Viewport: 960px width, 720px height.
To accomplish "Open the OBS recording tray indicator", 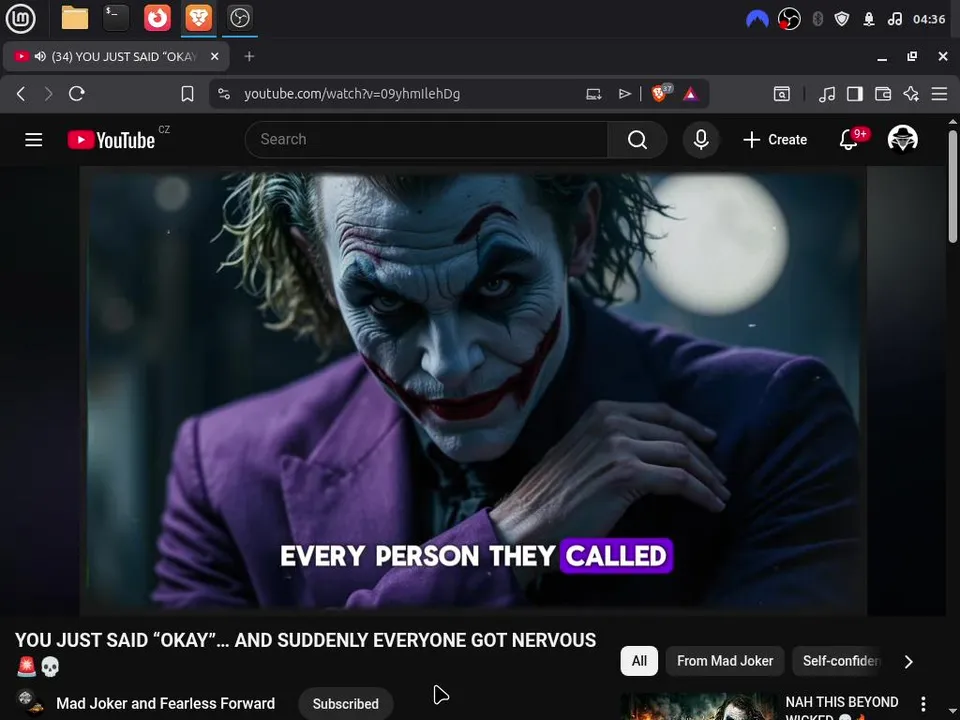I will [789, 19].
